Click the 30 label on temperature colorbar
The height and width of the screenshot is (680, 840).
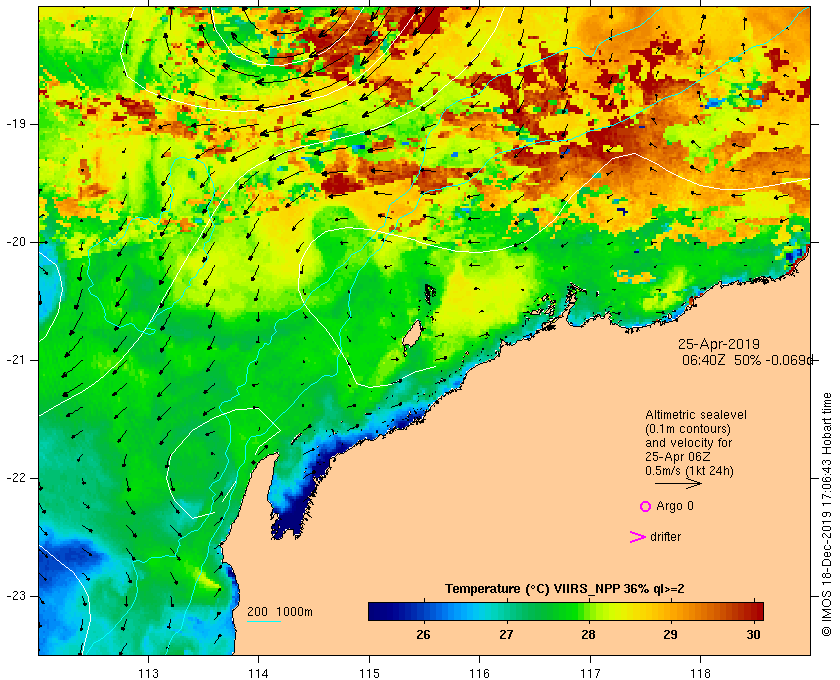click(753, 635)
